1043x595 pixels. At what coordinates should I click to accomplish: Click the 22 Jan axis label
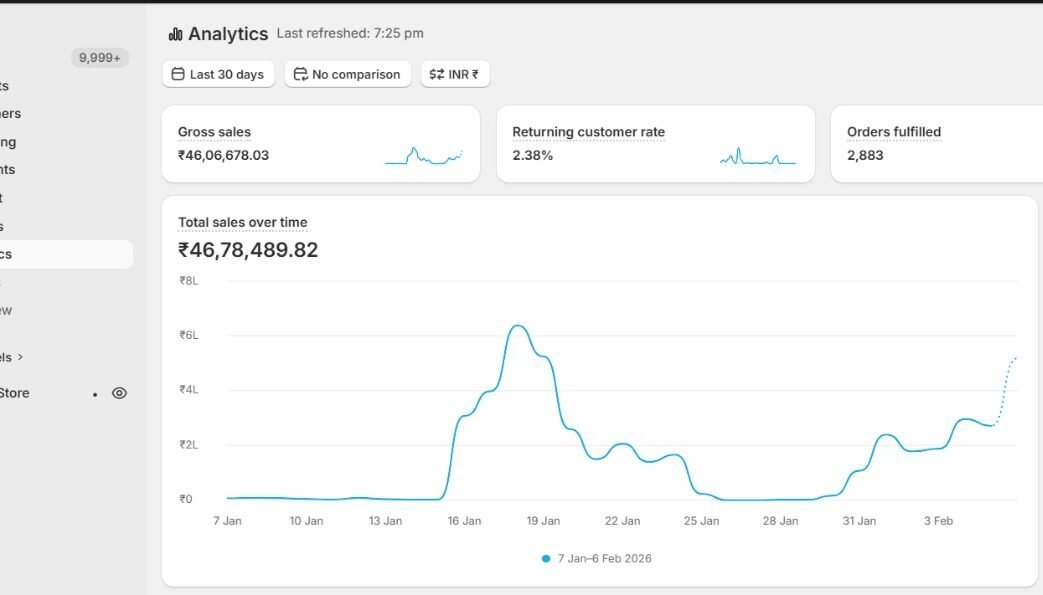point(623,520)
